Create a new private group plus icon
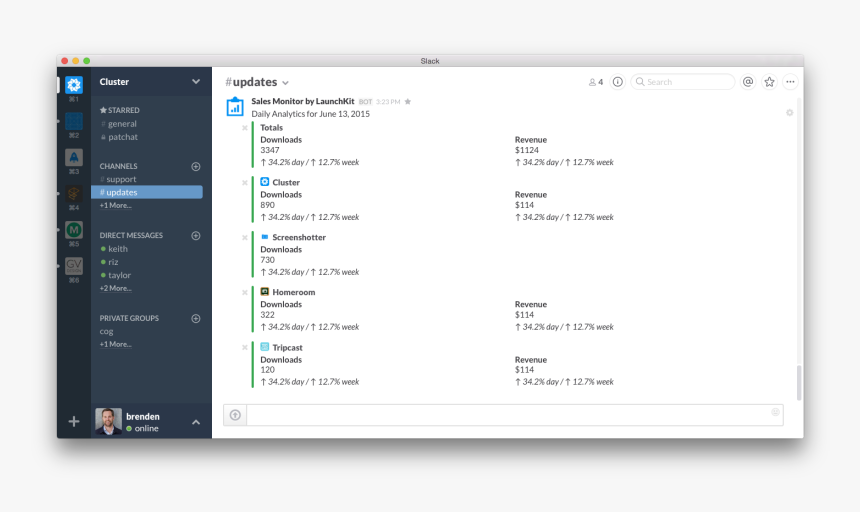The image size is (860, 512). (196, 318)
